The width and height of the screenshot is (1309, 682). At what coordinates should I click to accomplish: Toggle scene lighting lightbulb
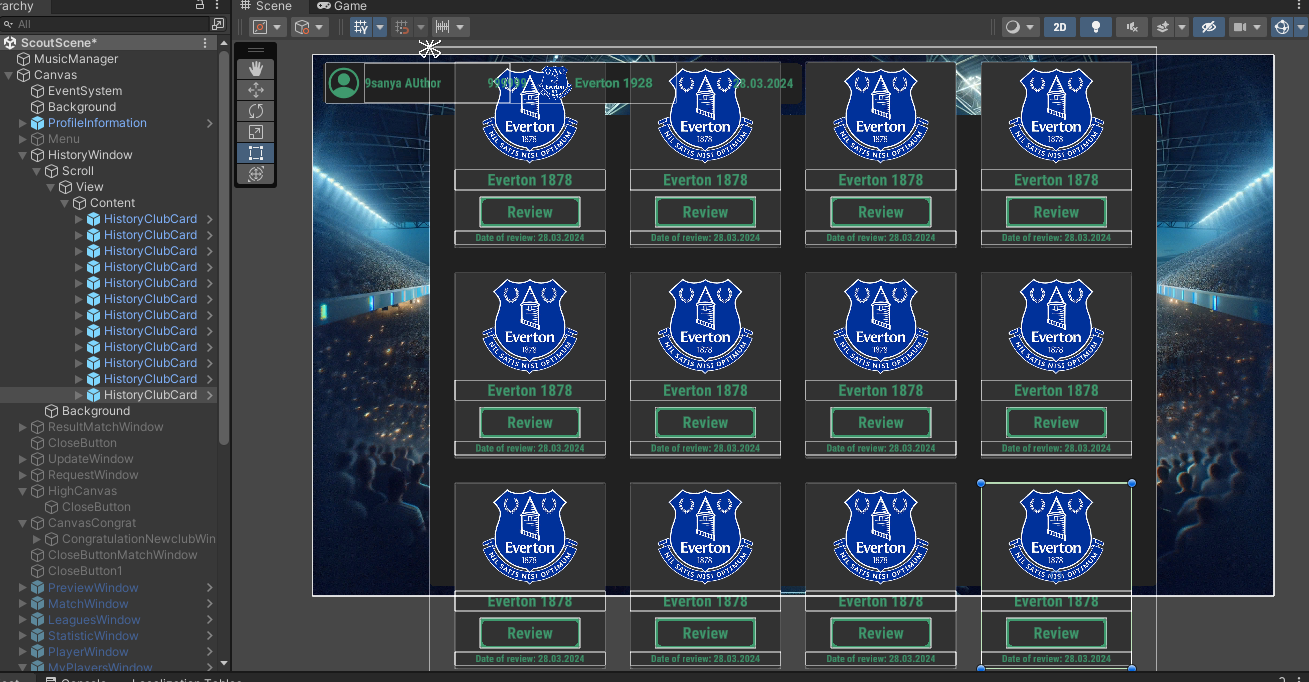1096,27
